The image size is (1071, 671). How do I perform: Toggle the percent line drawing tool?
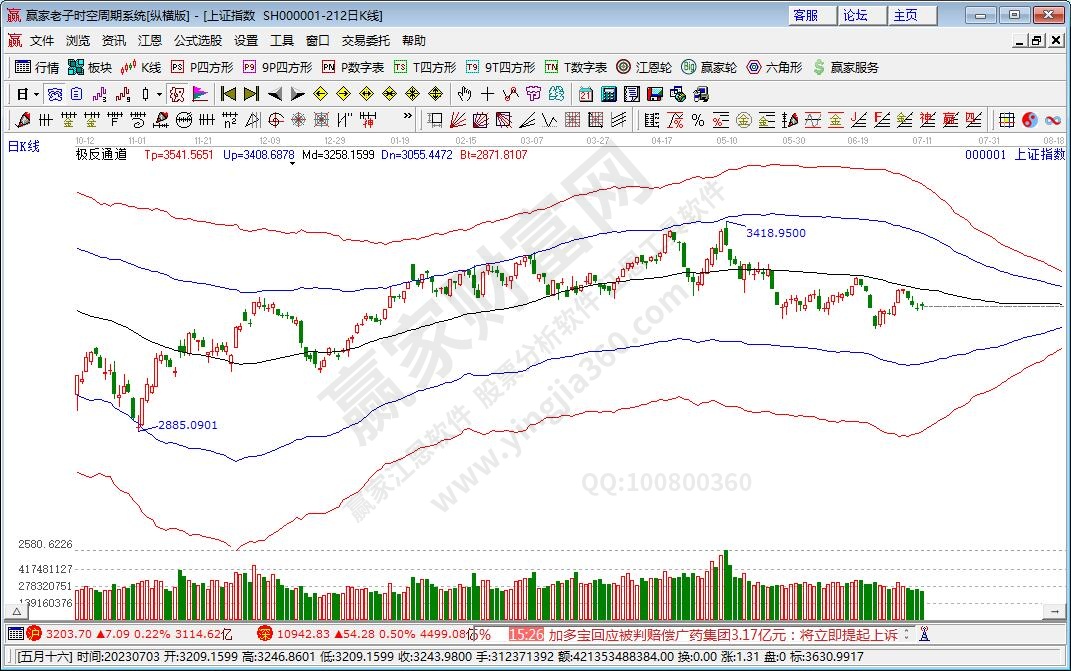tap(697, 121)
